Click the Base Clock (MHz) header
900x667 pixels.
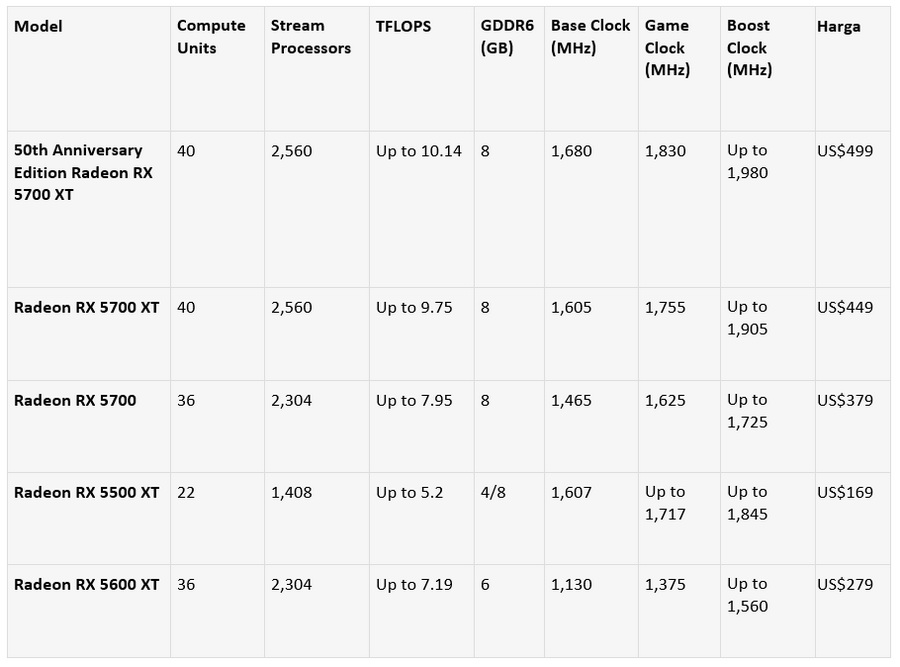point(590,37)
